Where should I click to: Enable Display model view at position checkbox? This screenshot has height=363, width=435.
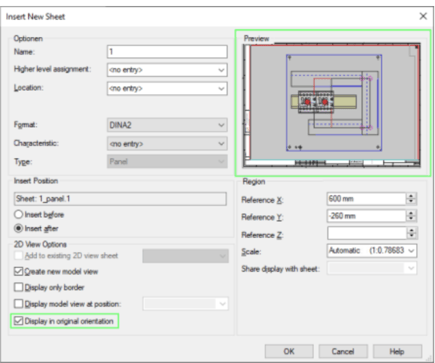tap(19, 304)
